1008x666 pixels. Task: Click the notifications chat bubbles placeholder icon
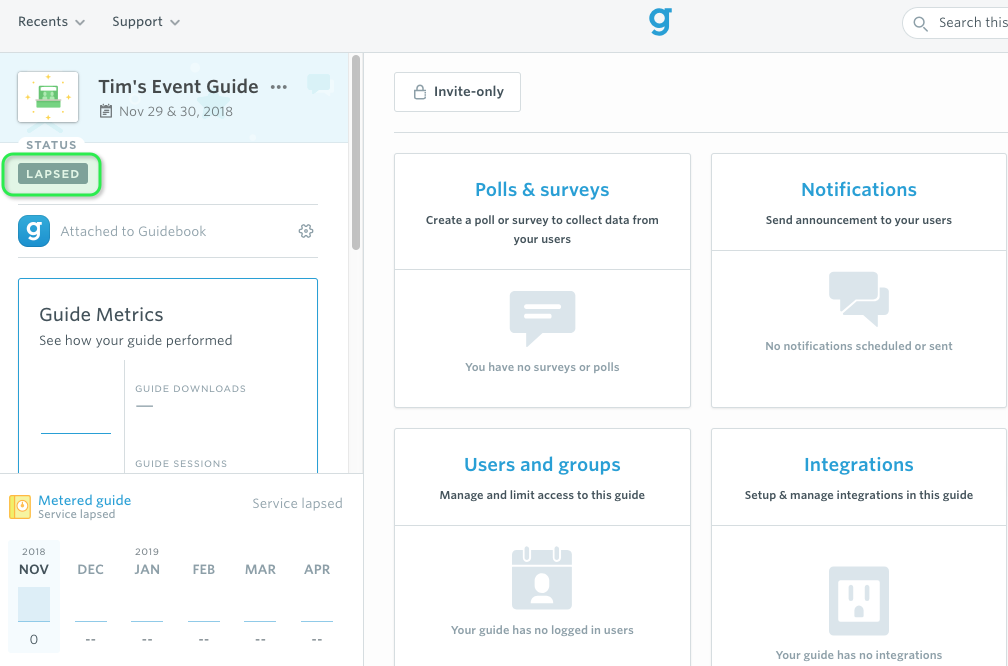click(859, 298)
